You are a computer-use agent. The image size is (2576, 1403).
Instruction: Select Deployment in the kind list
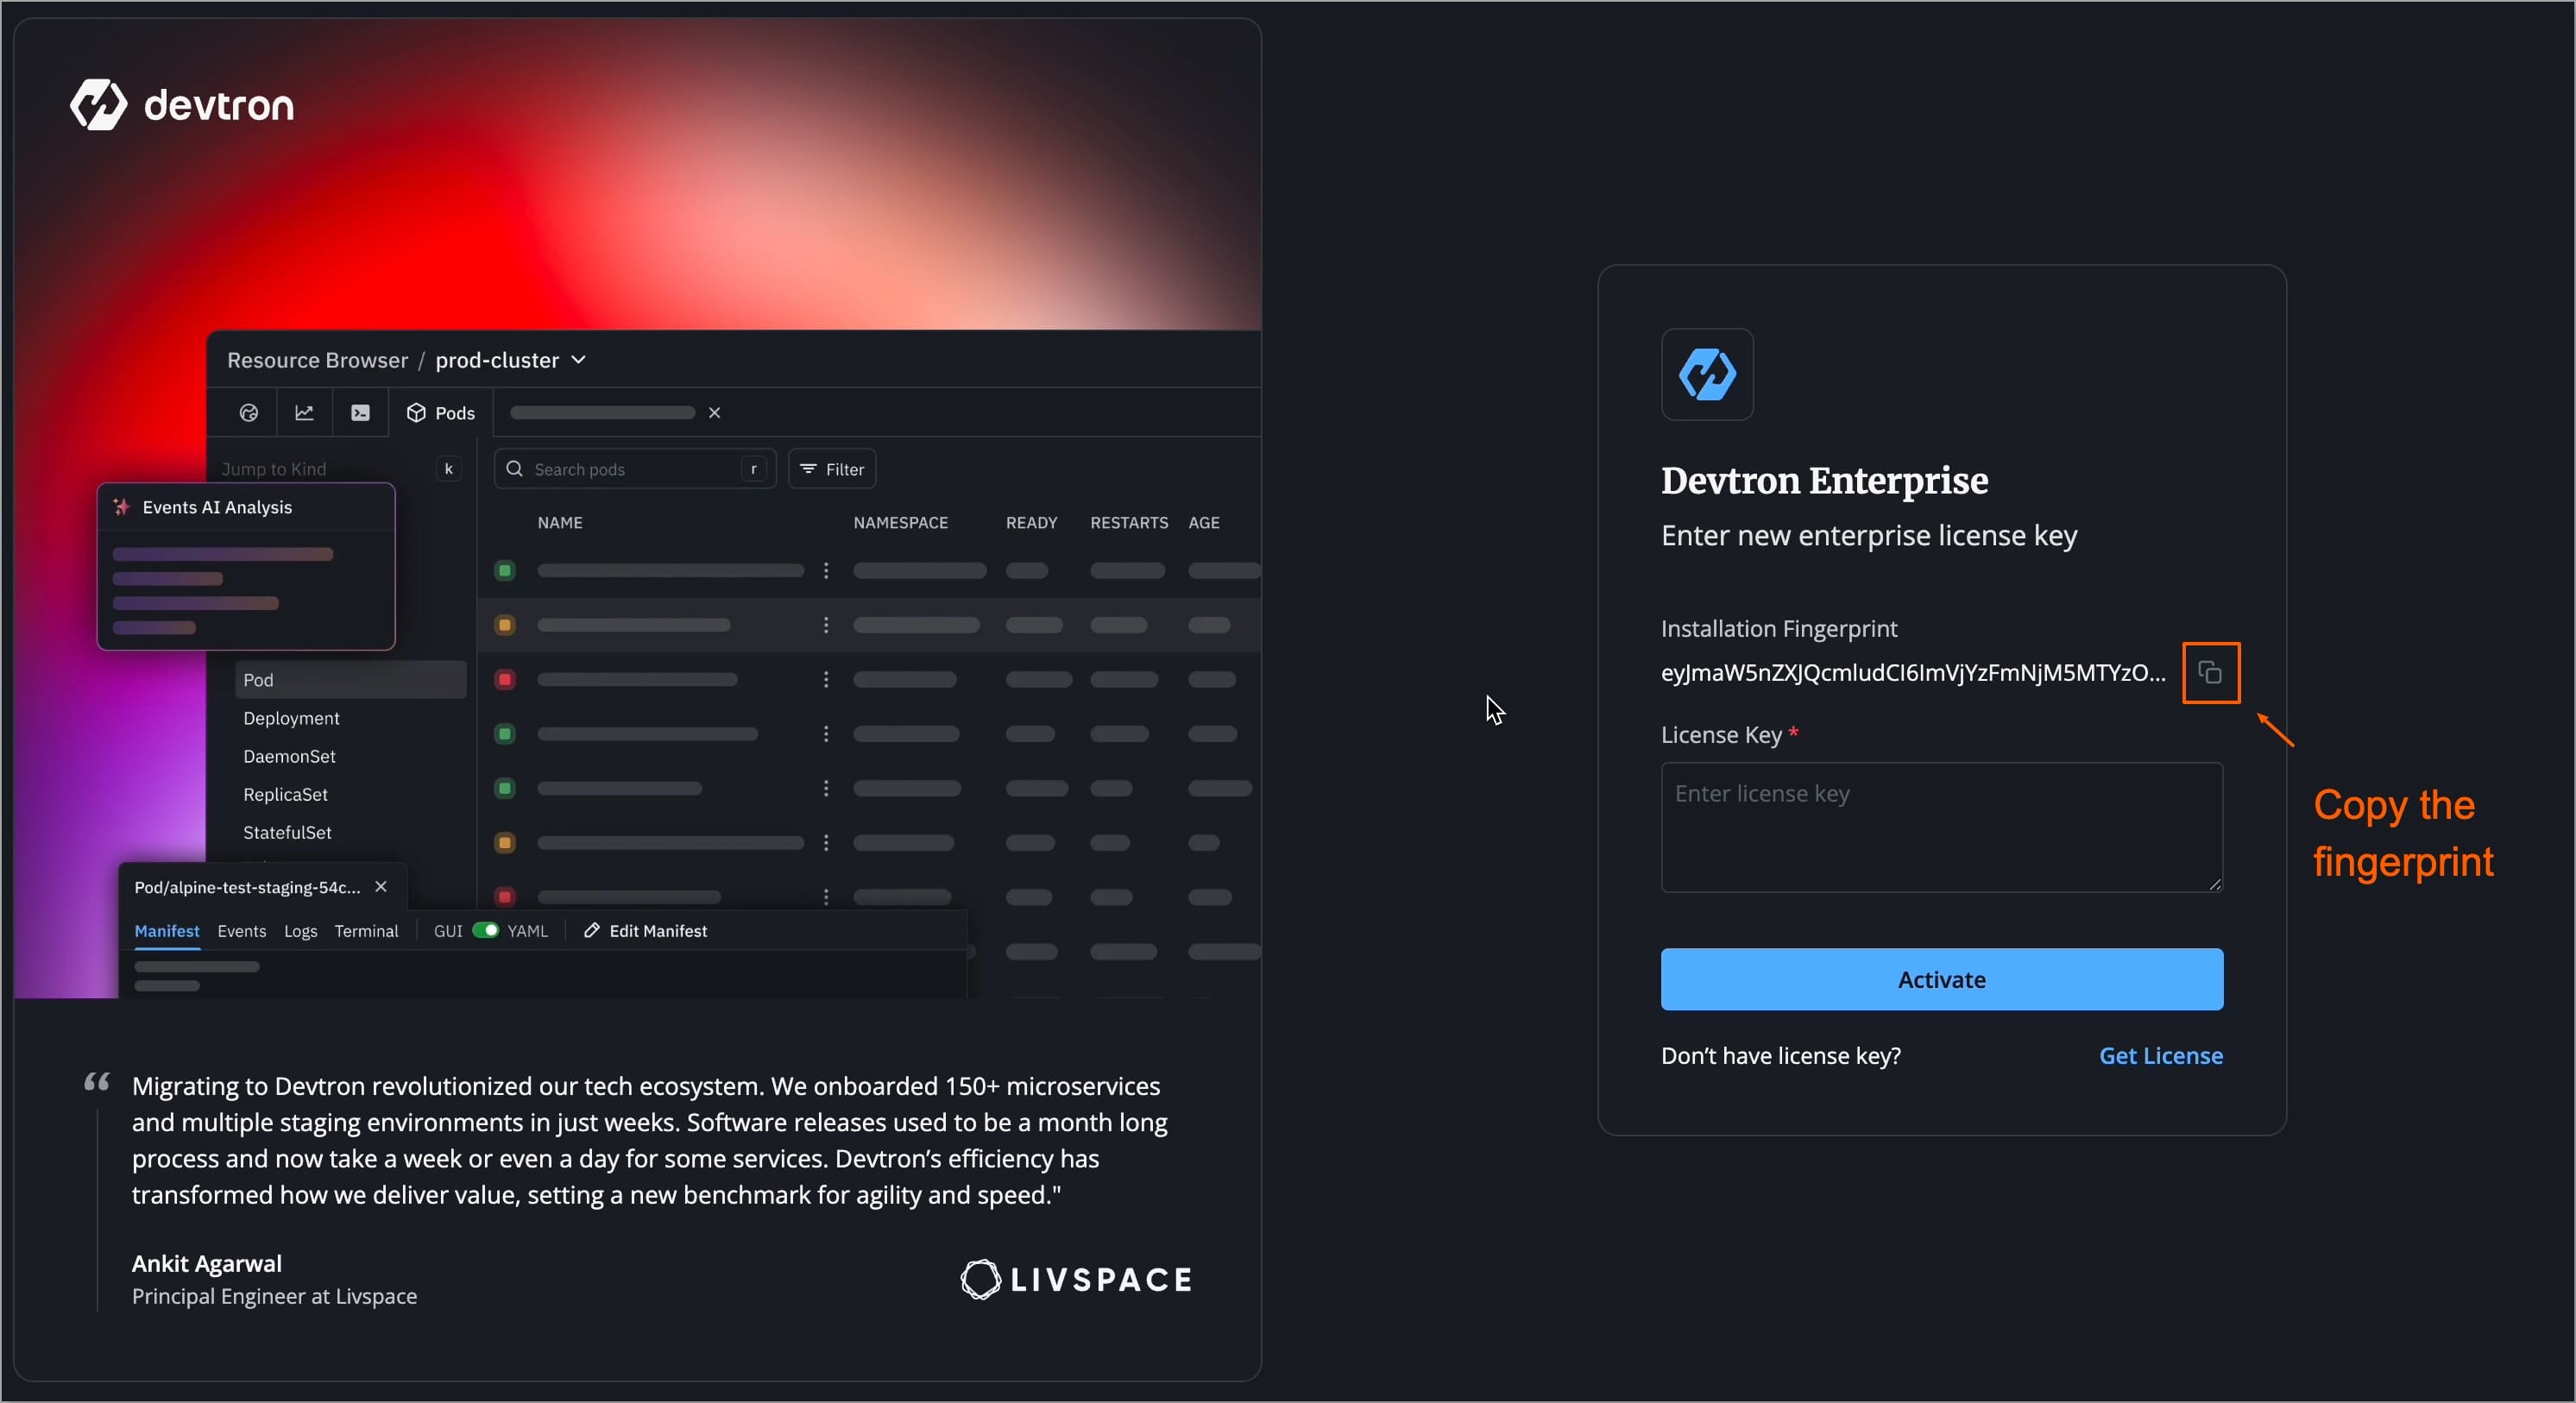[291, 718]
